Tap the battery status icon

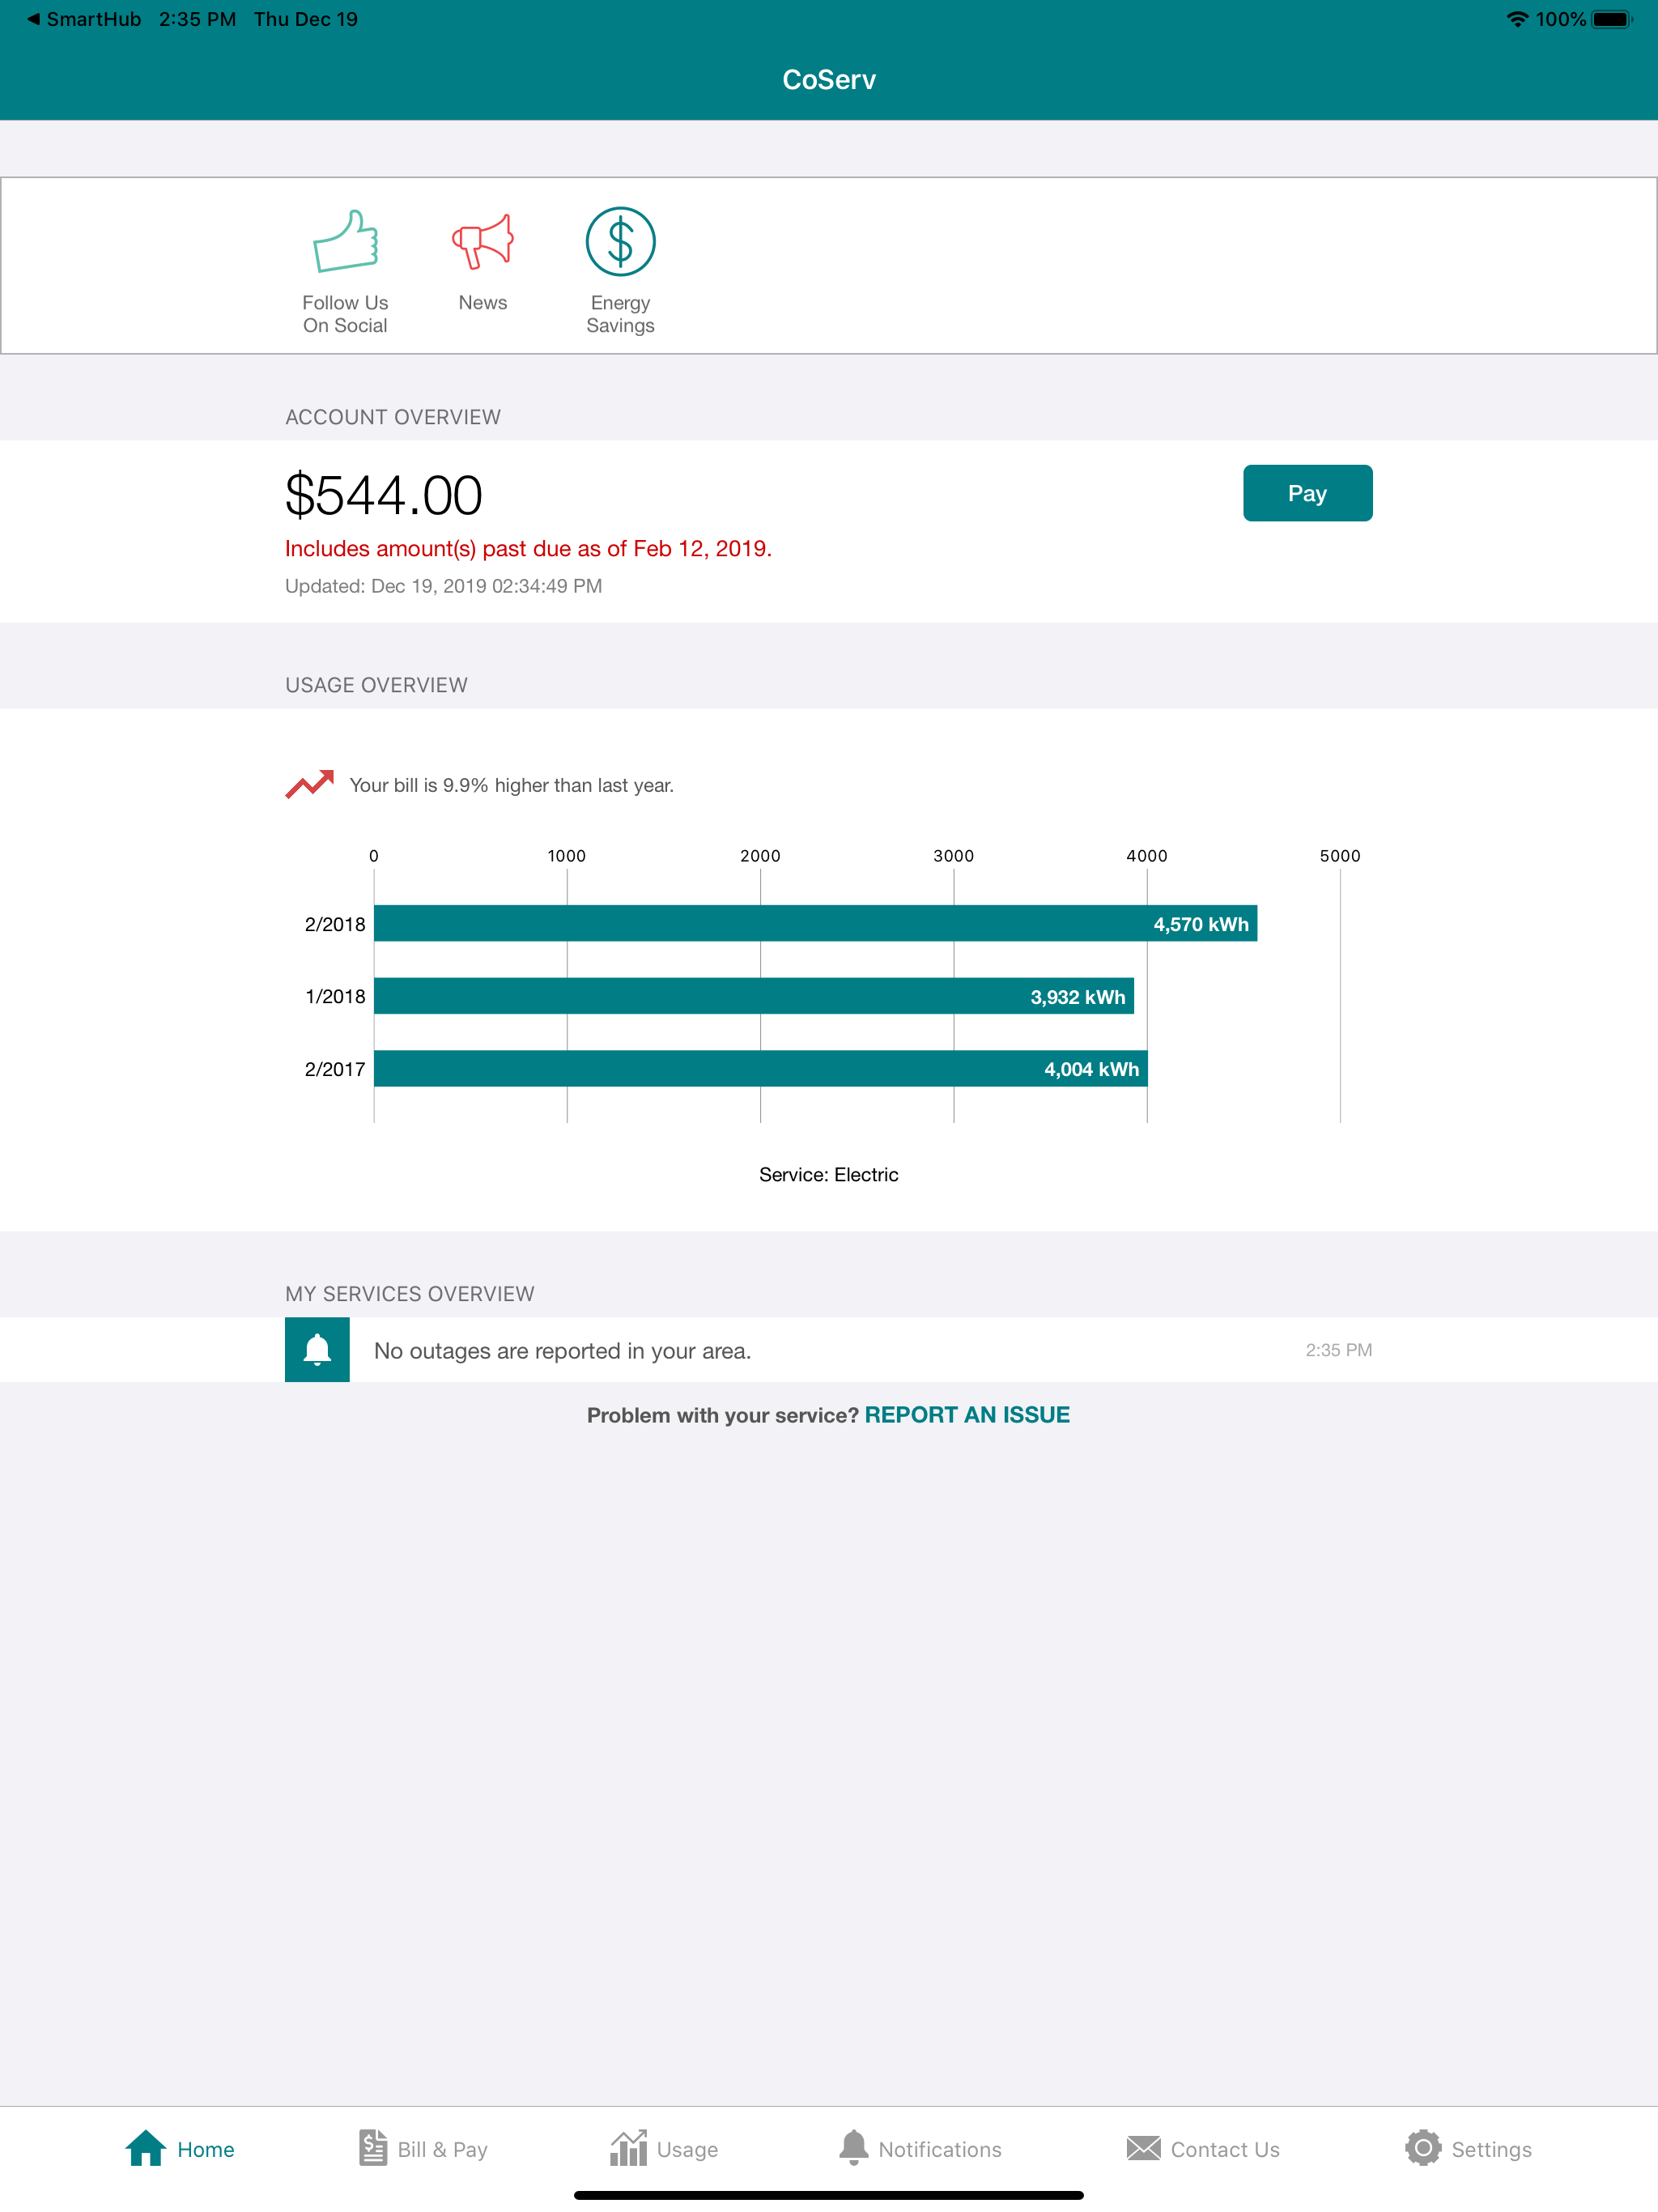1612,19
